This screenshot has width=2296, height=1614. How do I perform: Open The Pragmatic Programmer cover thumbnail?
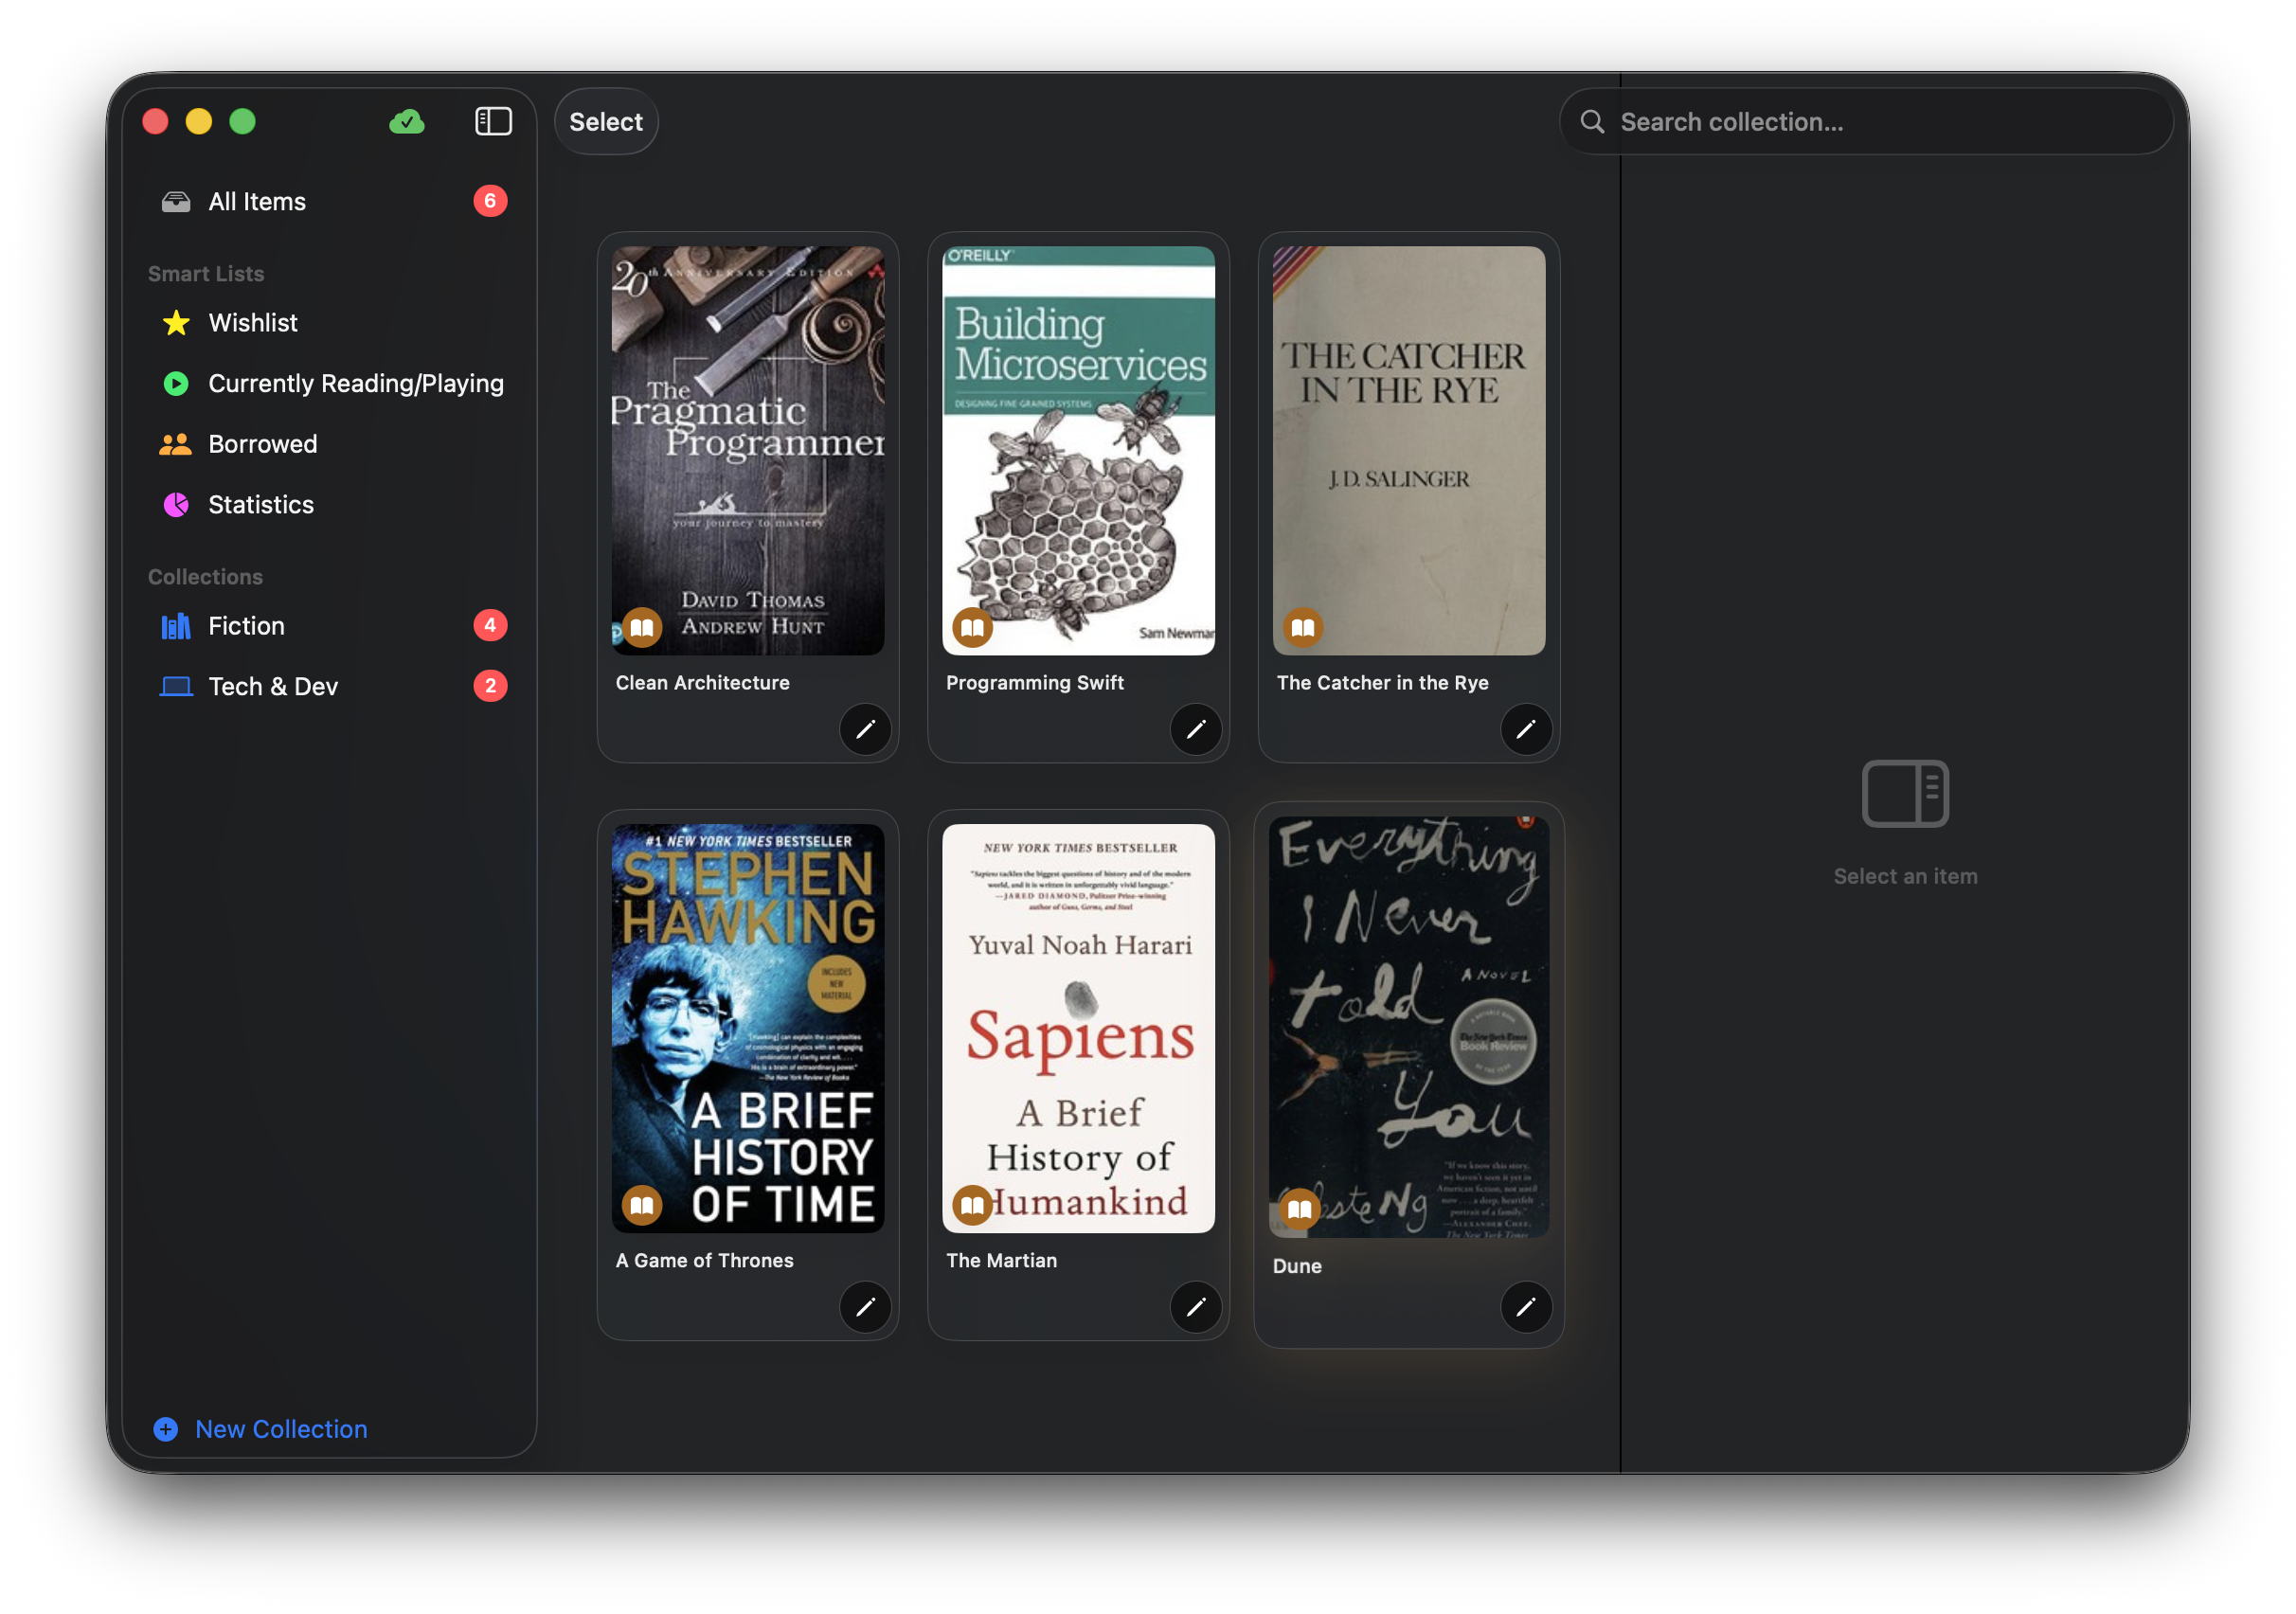click(x=748, y=451)
